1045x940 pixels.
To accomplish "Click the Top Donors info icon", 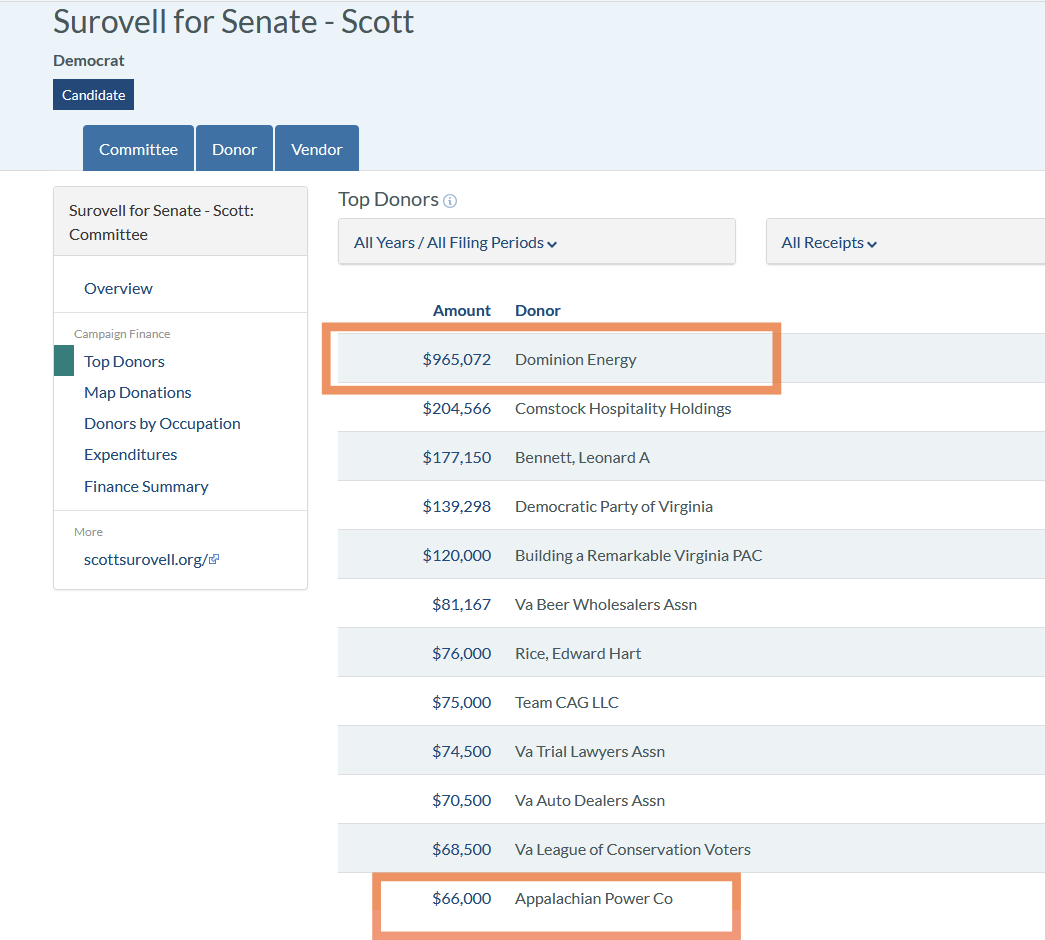I will pos(450,201).
